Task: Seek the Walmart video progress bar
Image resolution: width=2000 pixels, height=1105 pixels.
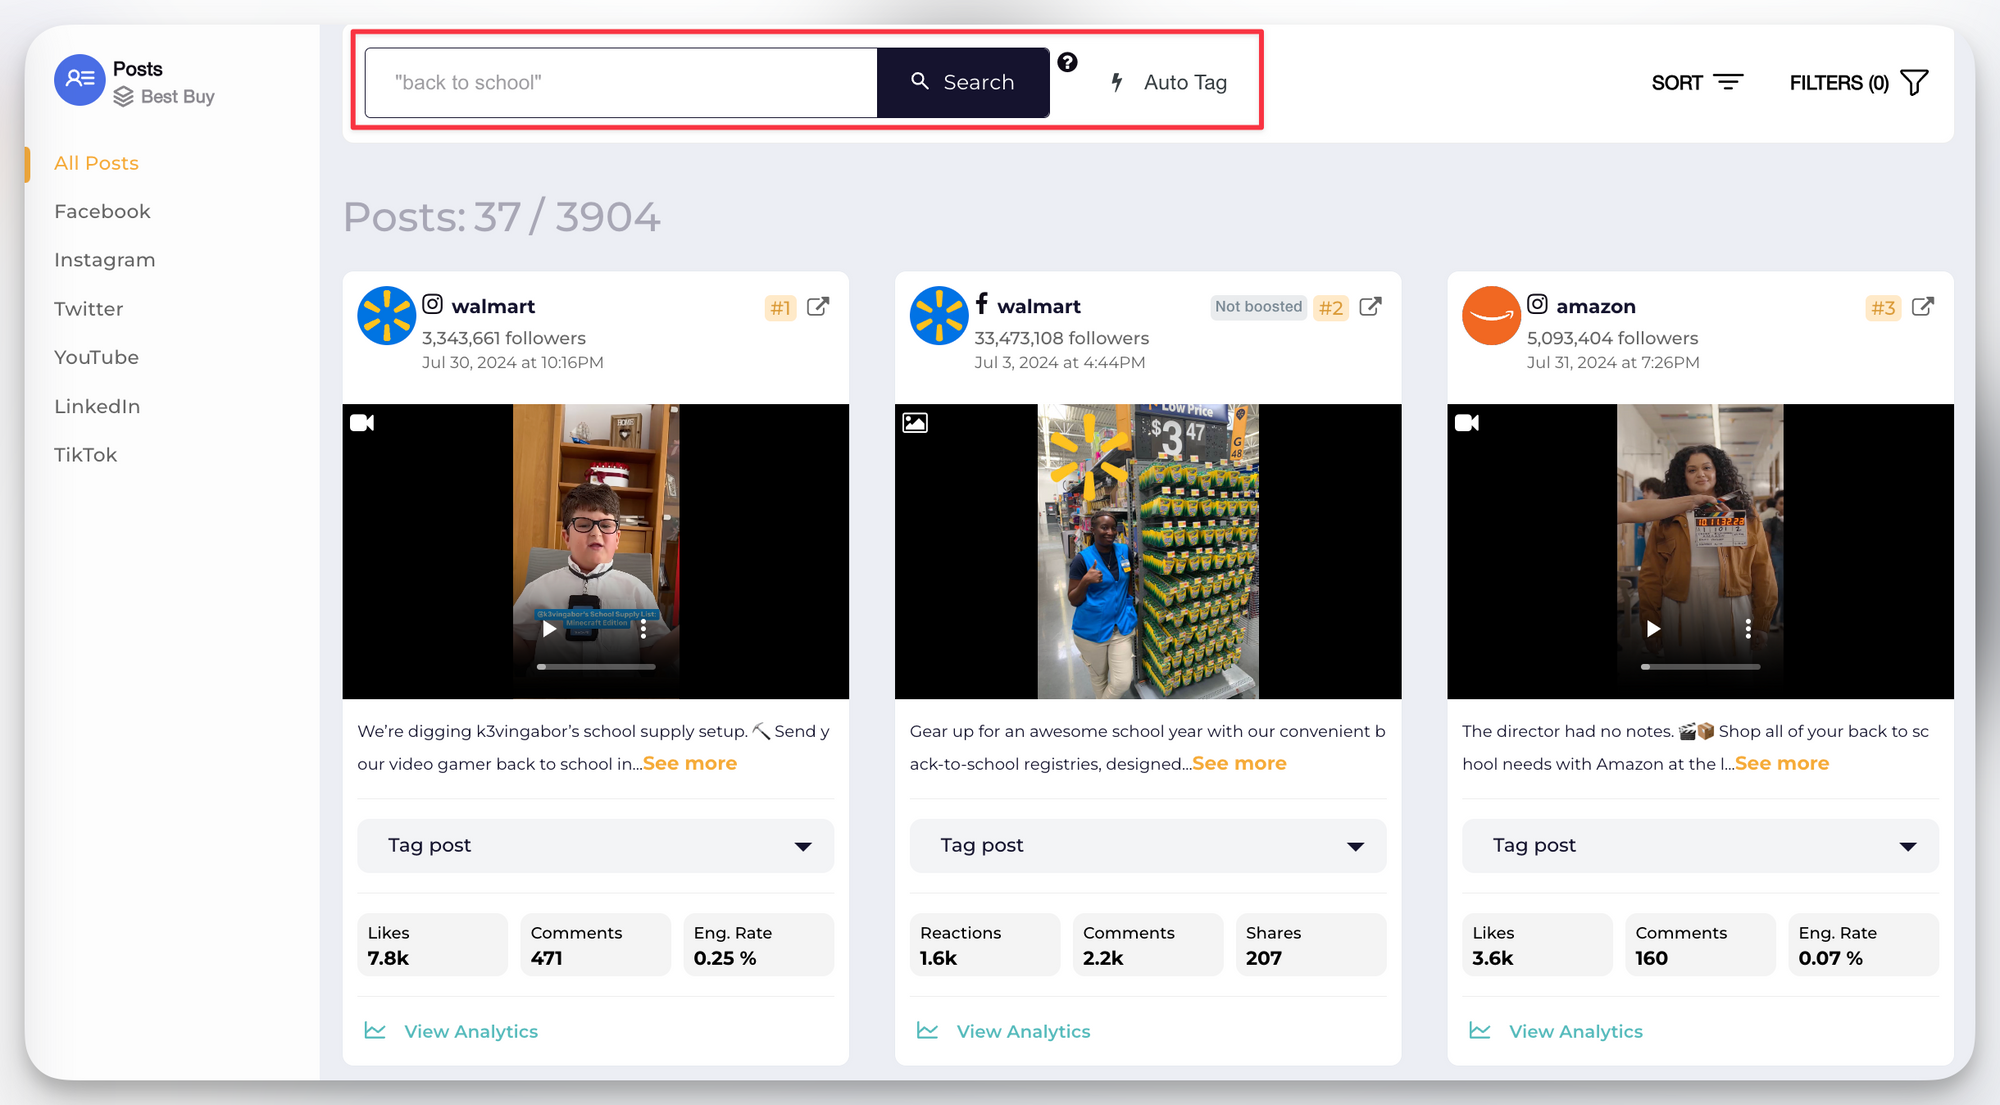Action: pos(596,666)
